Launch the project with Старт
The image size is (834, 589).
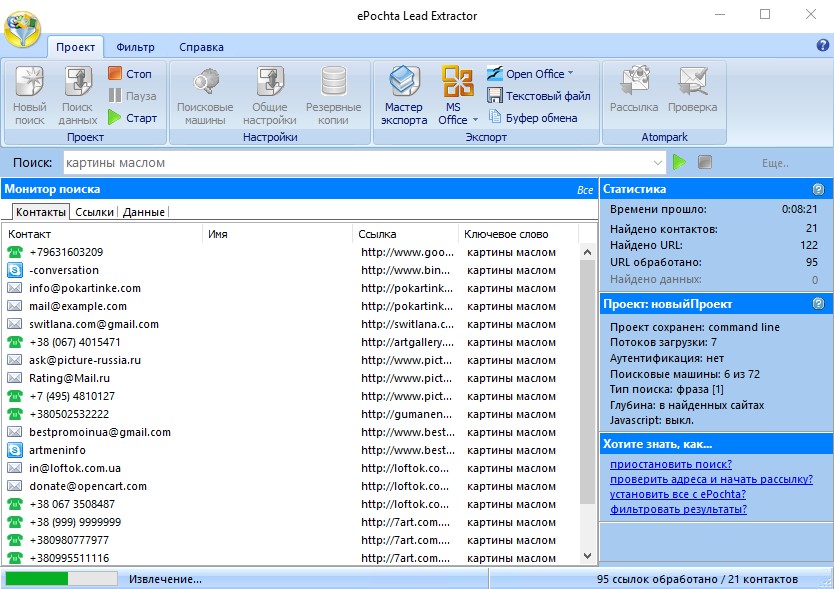click(x=132, y=118)
